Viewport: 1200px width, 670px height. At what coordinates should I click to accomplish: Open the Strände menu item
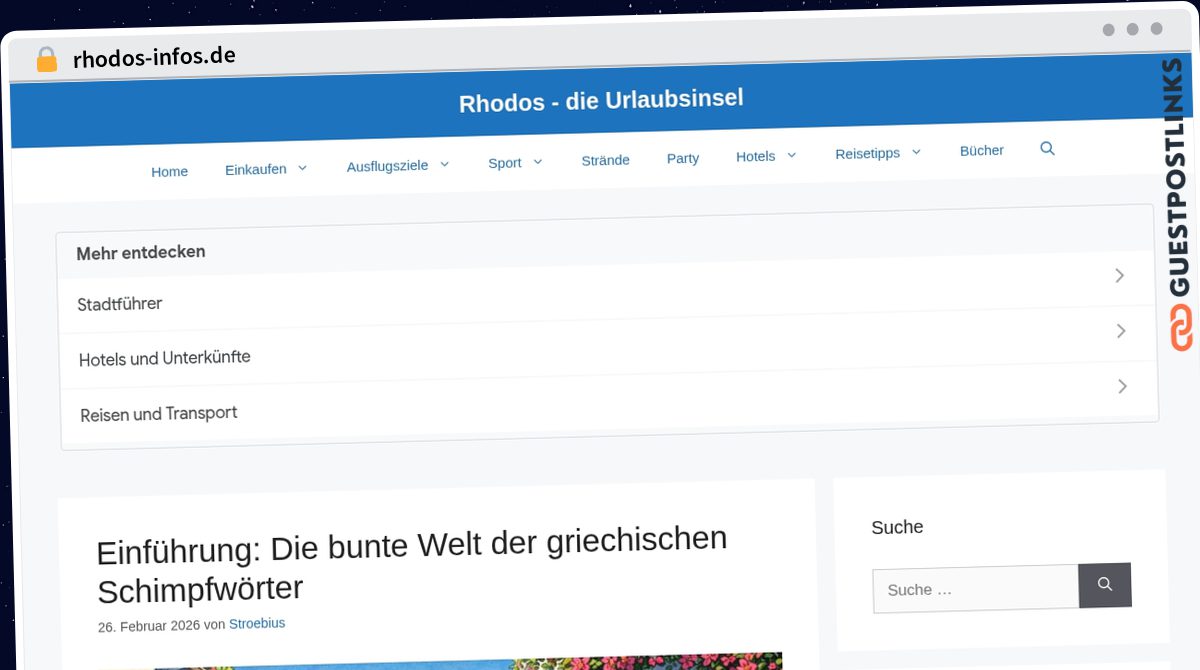[x=606, y=160]
